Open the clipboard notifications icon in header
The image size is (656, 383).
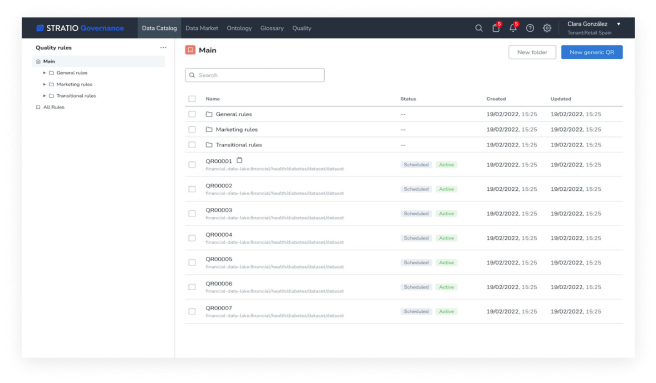[x=496, y=28]
